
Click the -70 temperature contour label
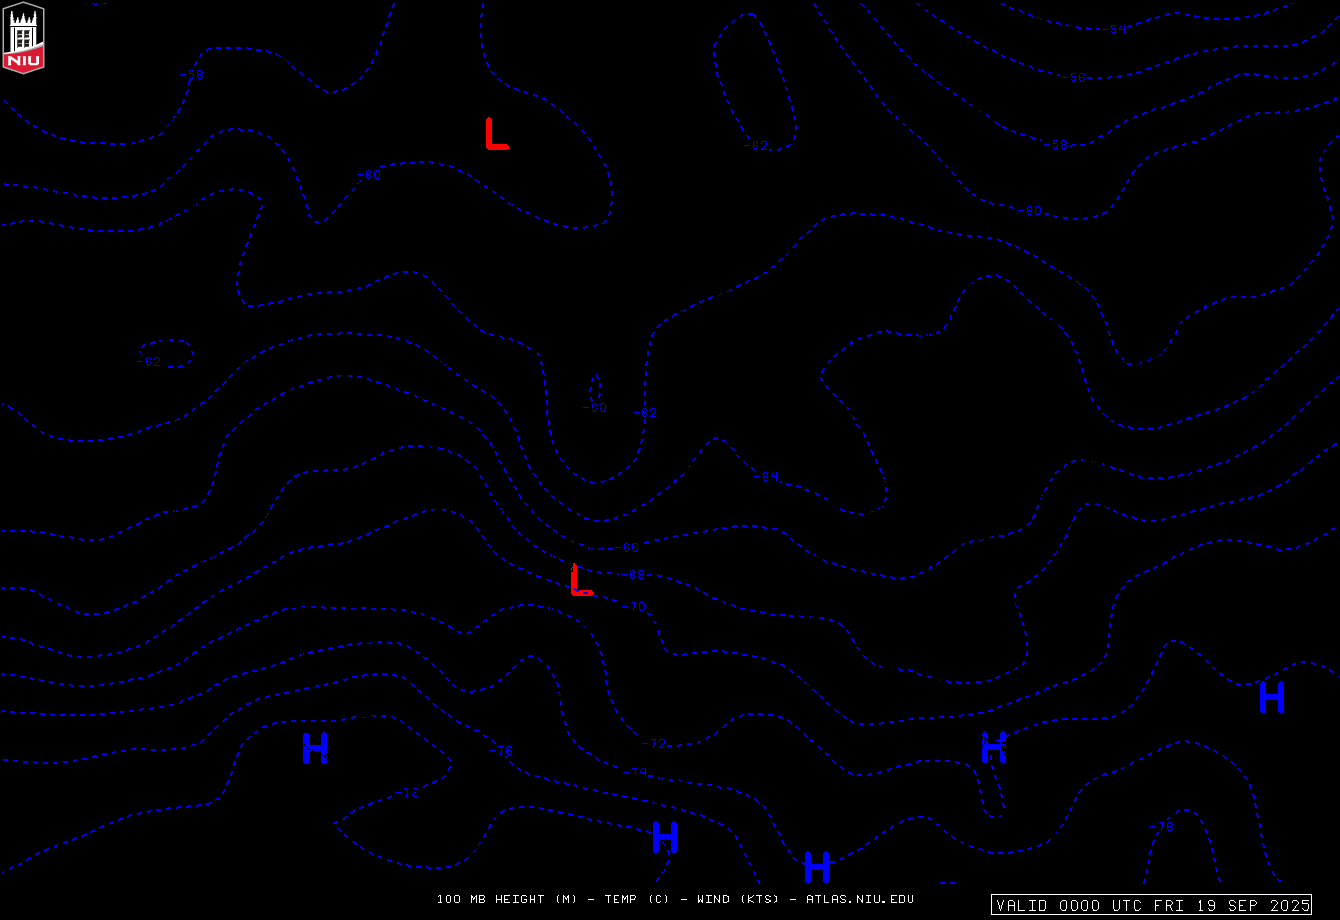[x=638, y=607]
